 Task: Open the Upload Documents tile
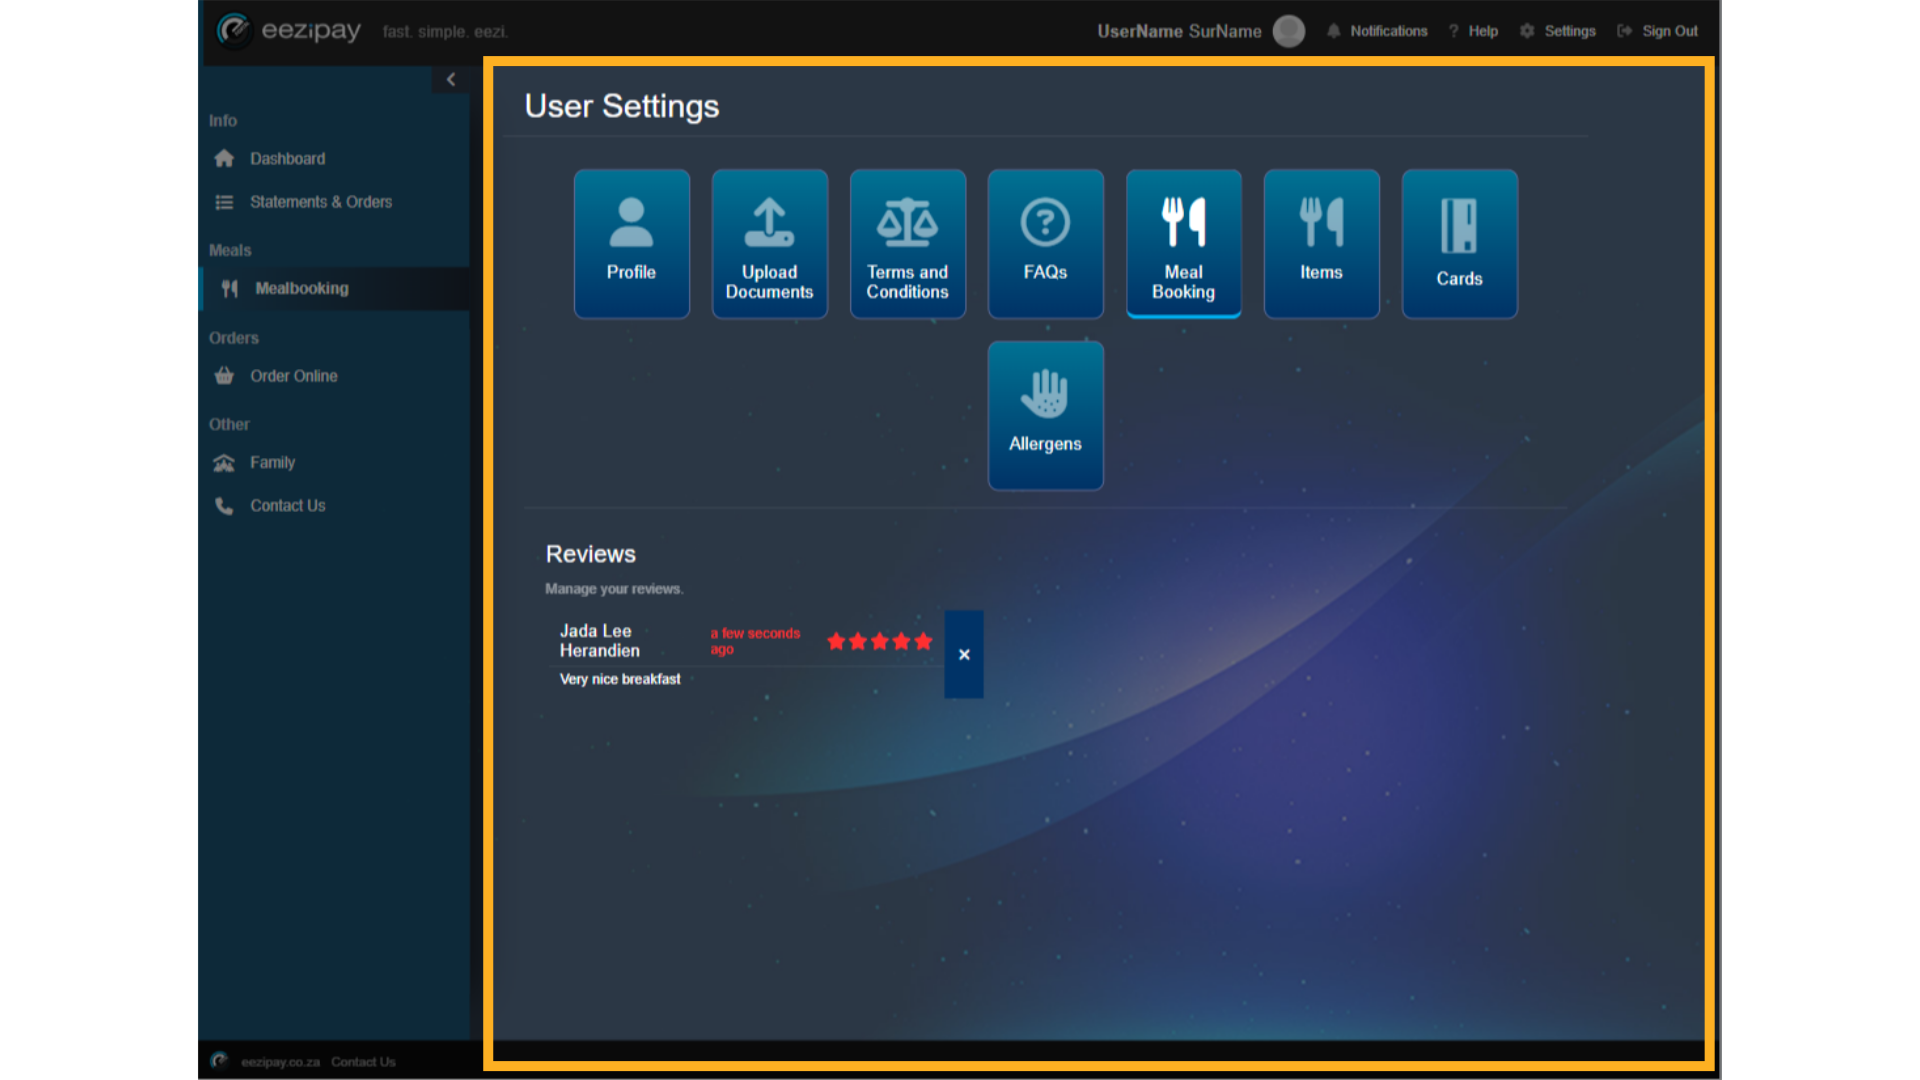click(769, 244)
